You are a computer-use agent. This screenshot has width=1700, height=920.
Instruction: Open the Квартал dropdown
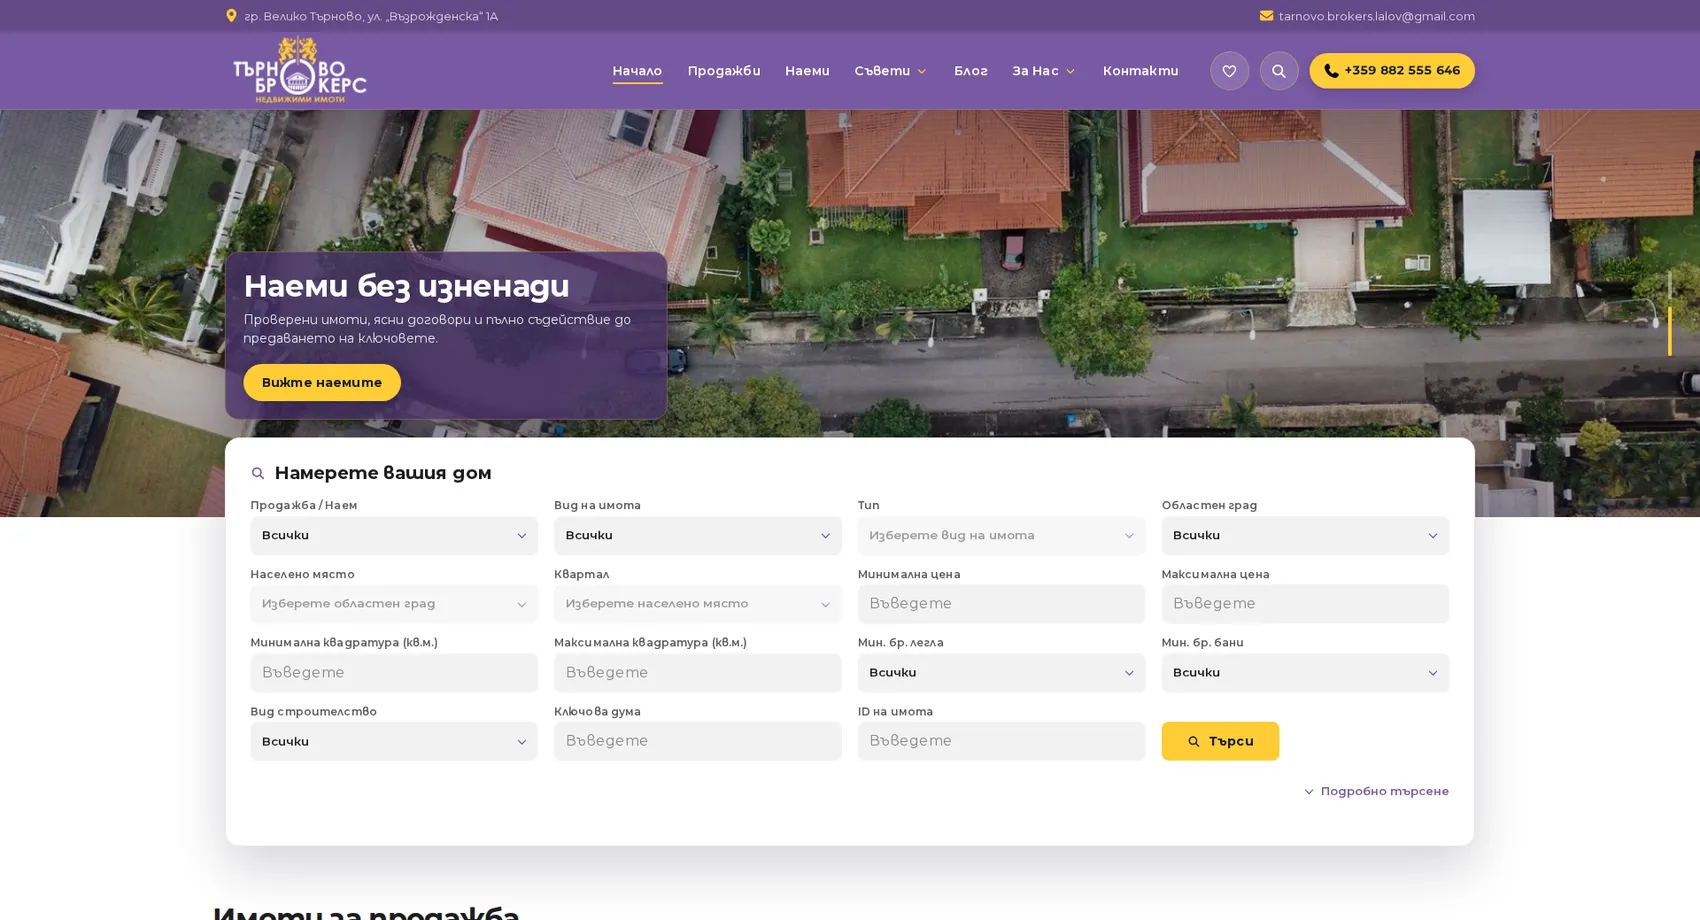click(697, 604)
